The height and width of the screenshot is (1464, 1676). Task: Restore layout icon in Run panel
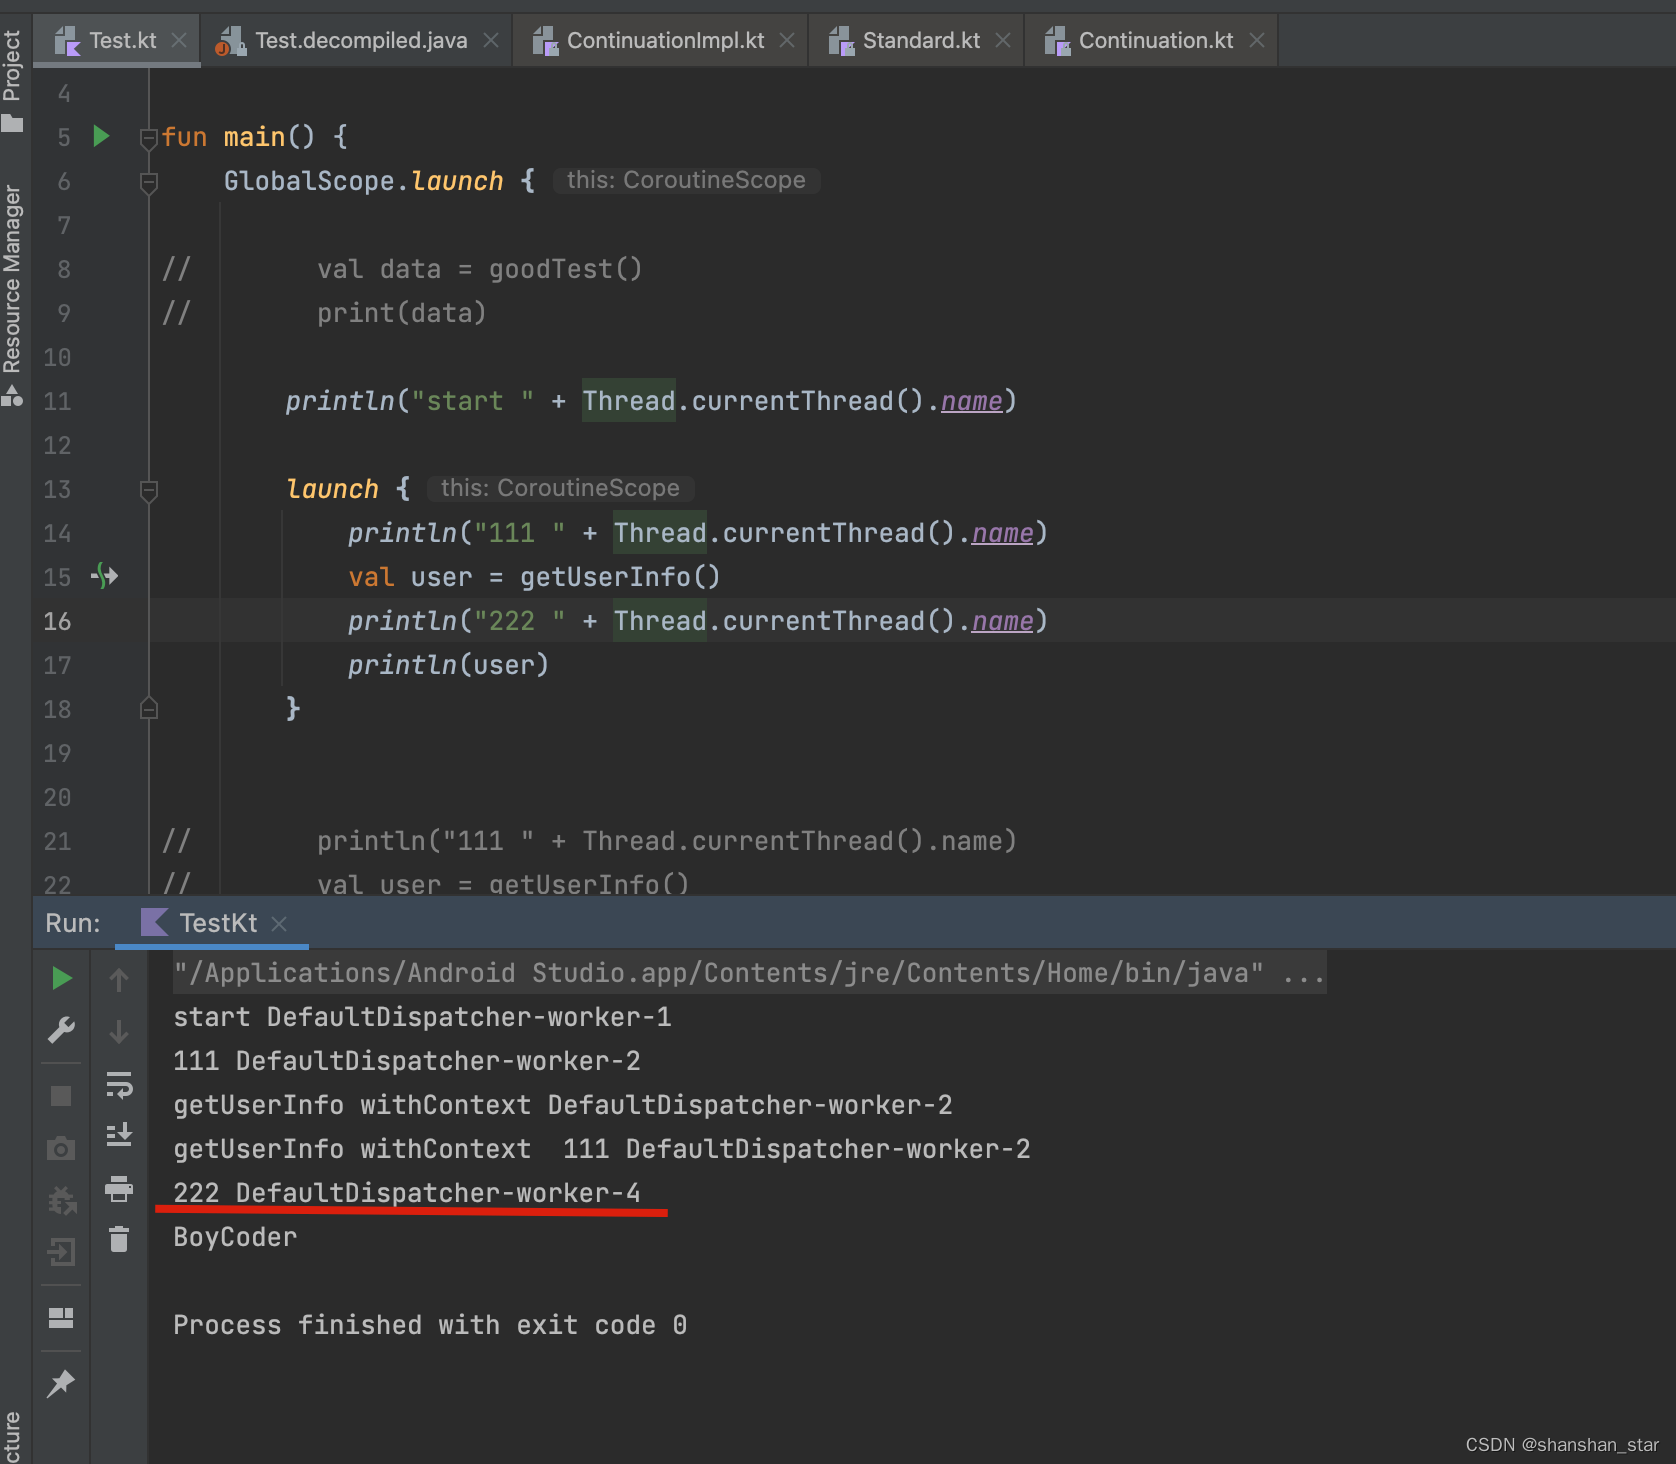(61, 1318)
